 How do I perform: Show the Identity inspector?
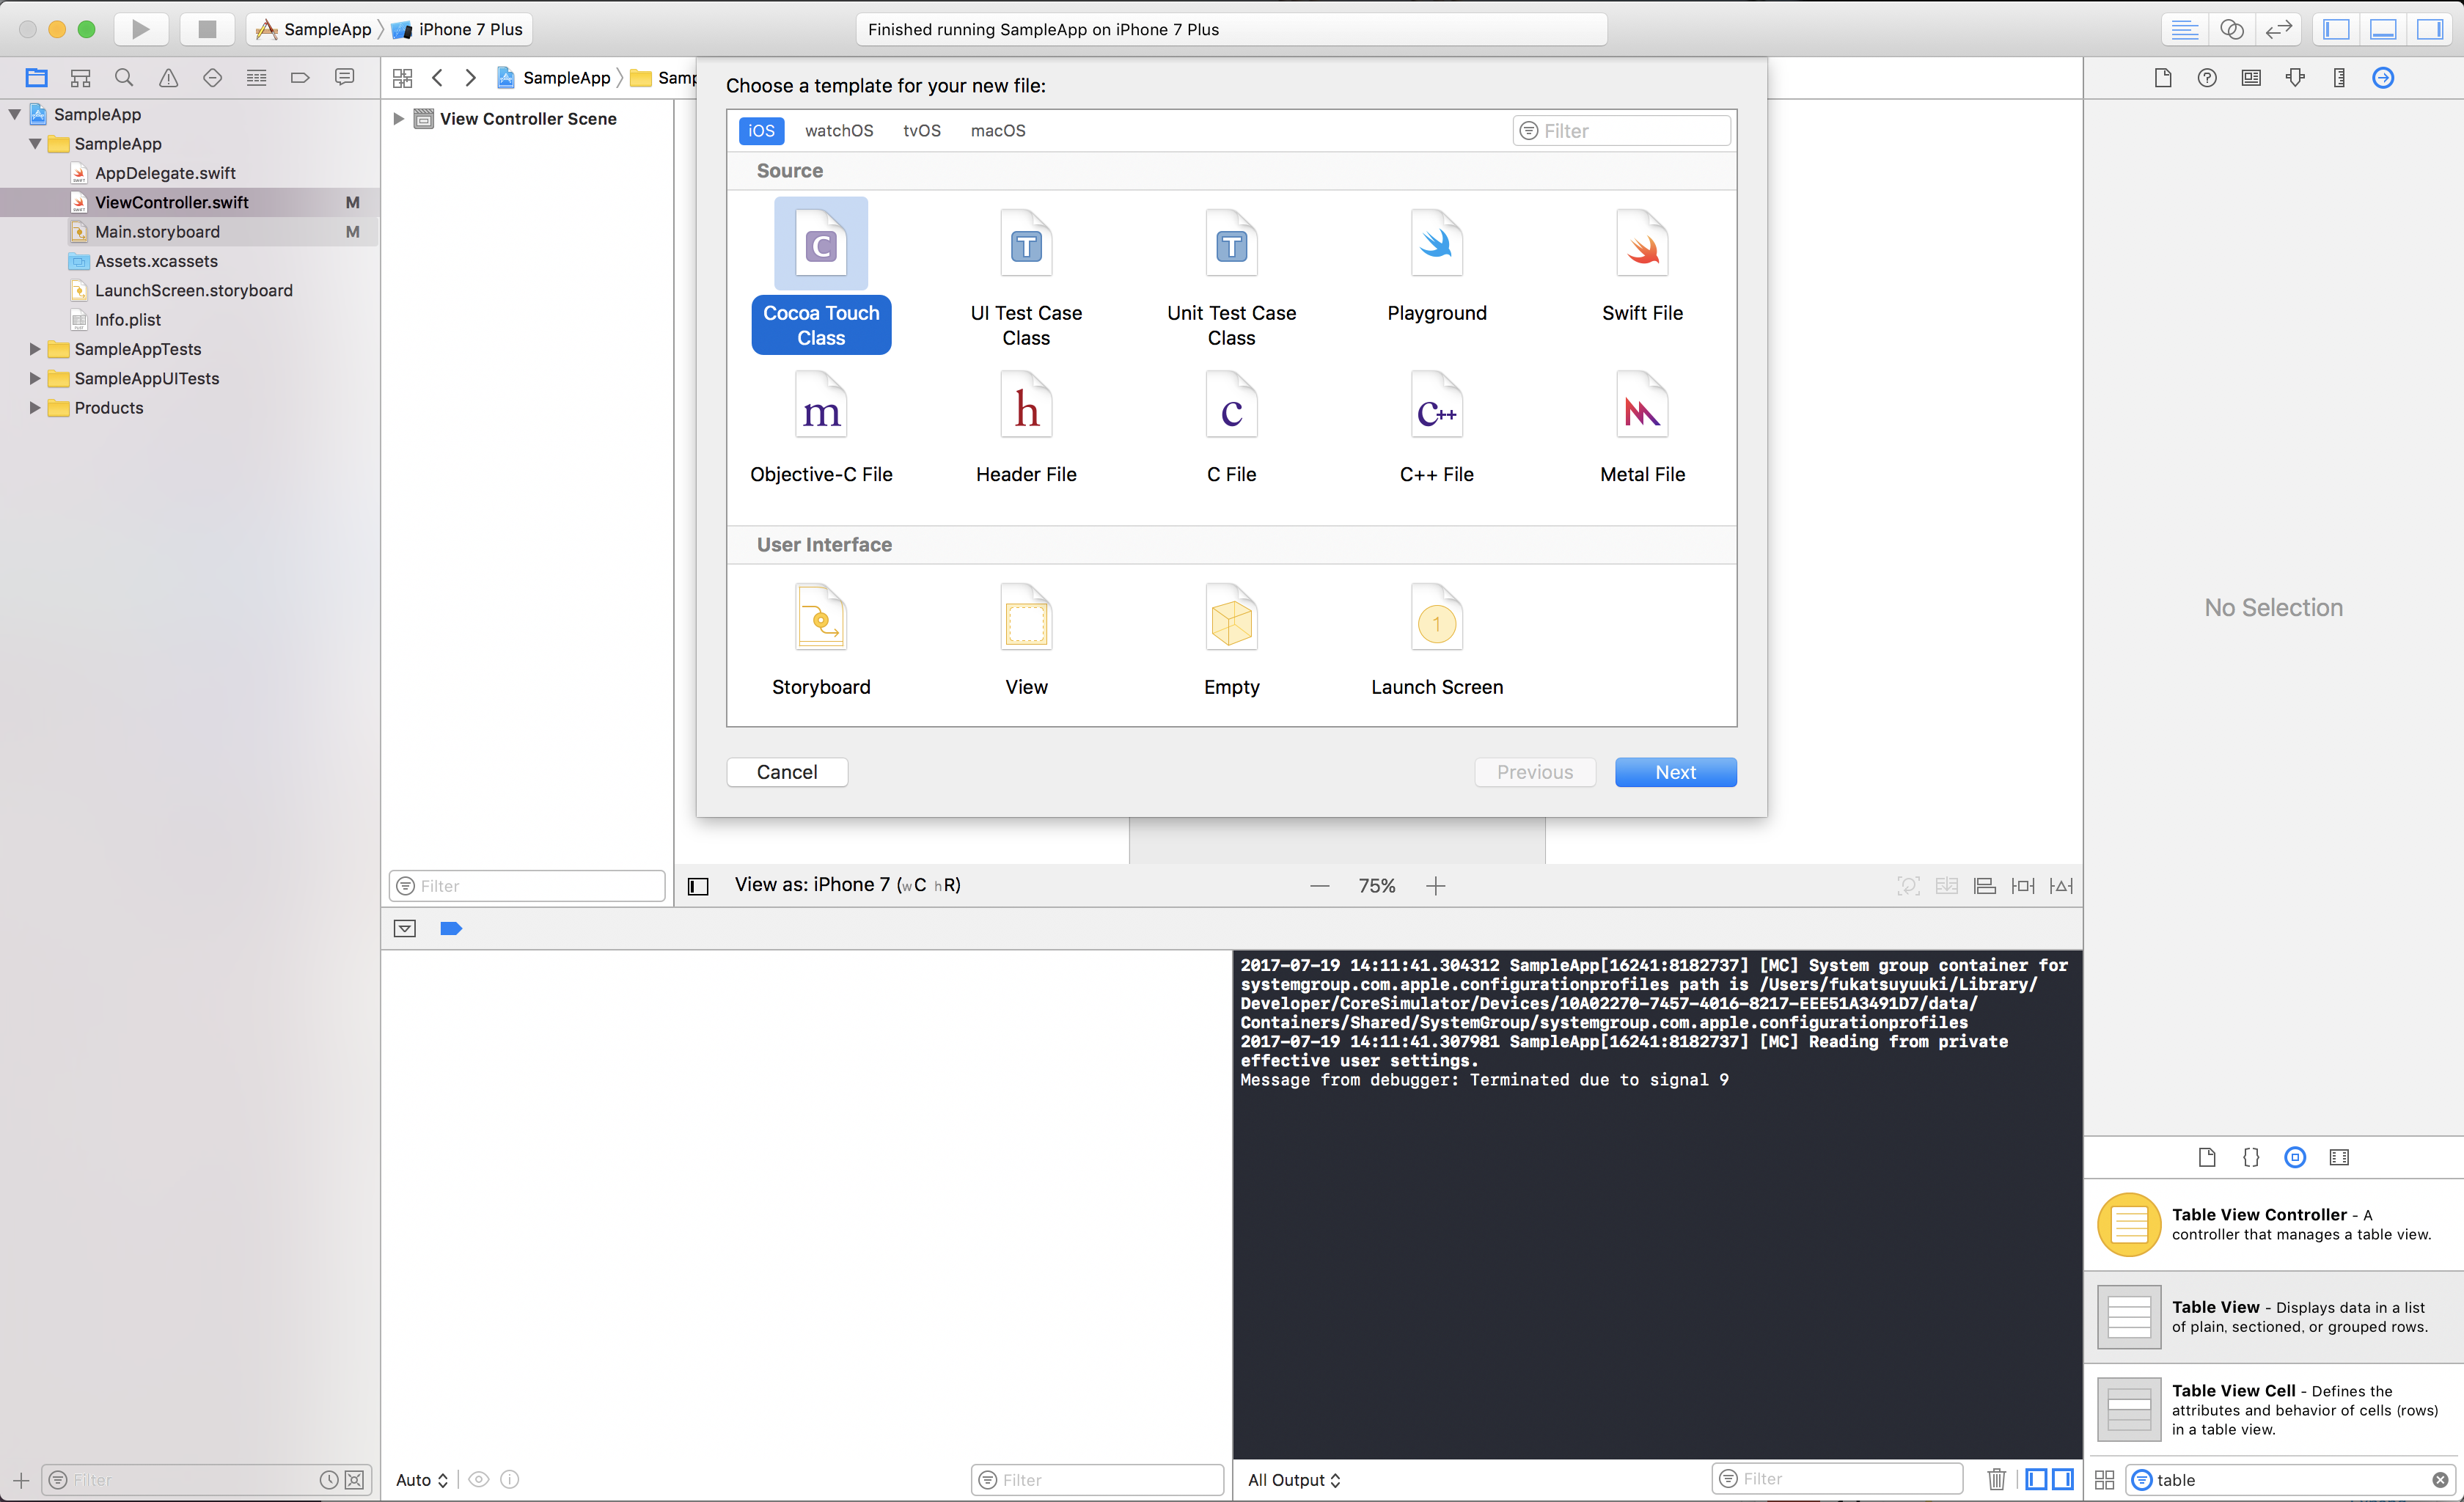tap(2251, 78)
